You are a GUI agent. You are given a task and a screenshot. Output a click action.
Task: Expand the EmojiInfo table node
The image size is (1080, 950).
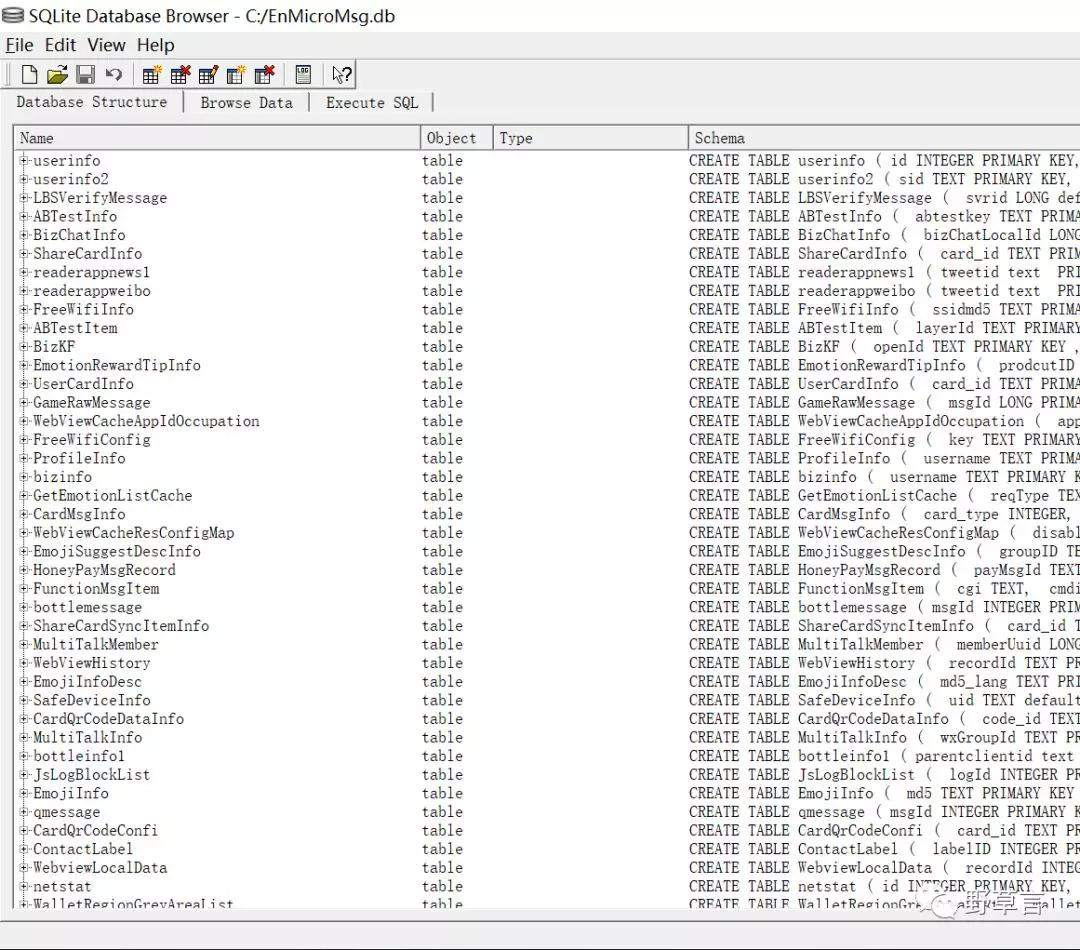tap(24, 793)
